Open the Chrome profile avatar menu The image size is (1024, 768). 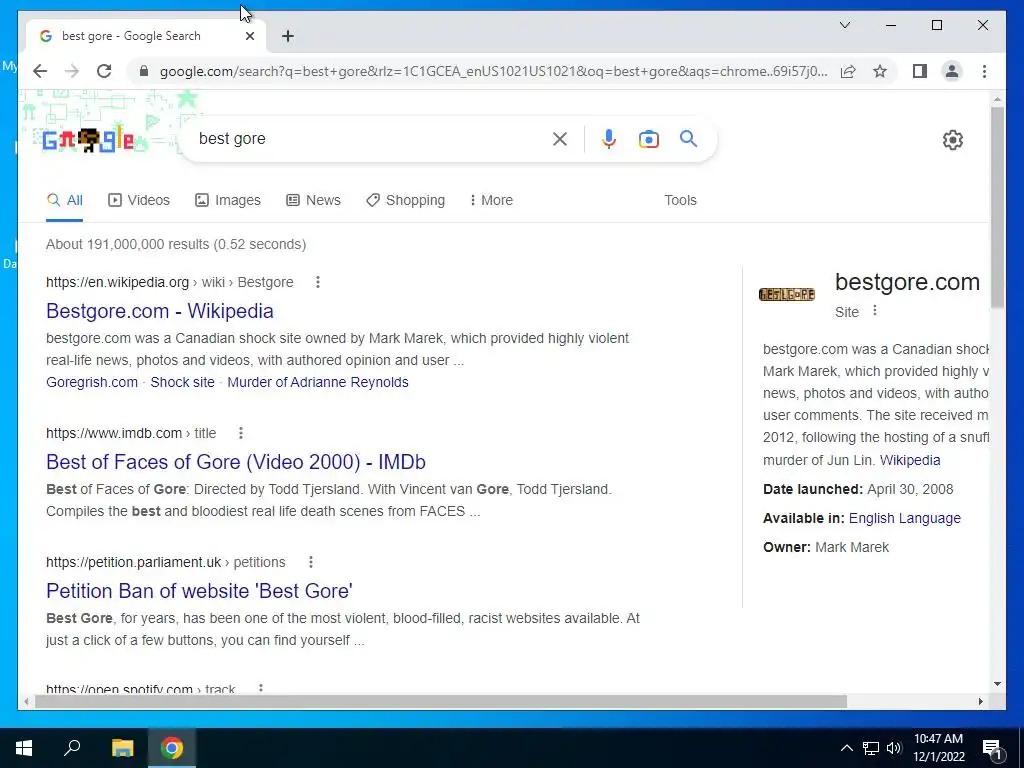(x=952, y=71)
